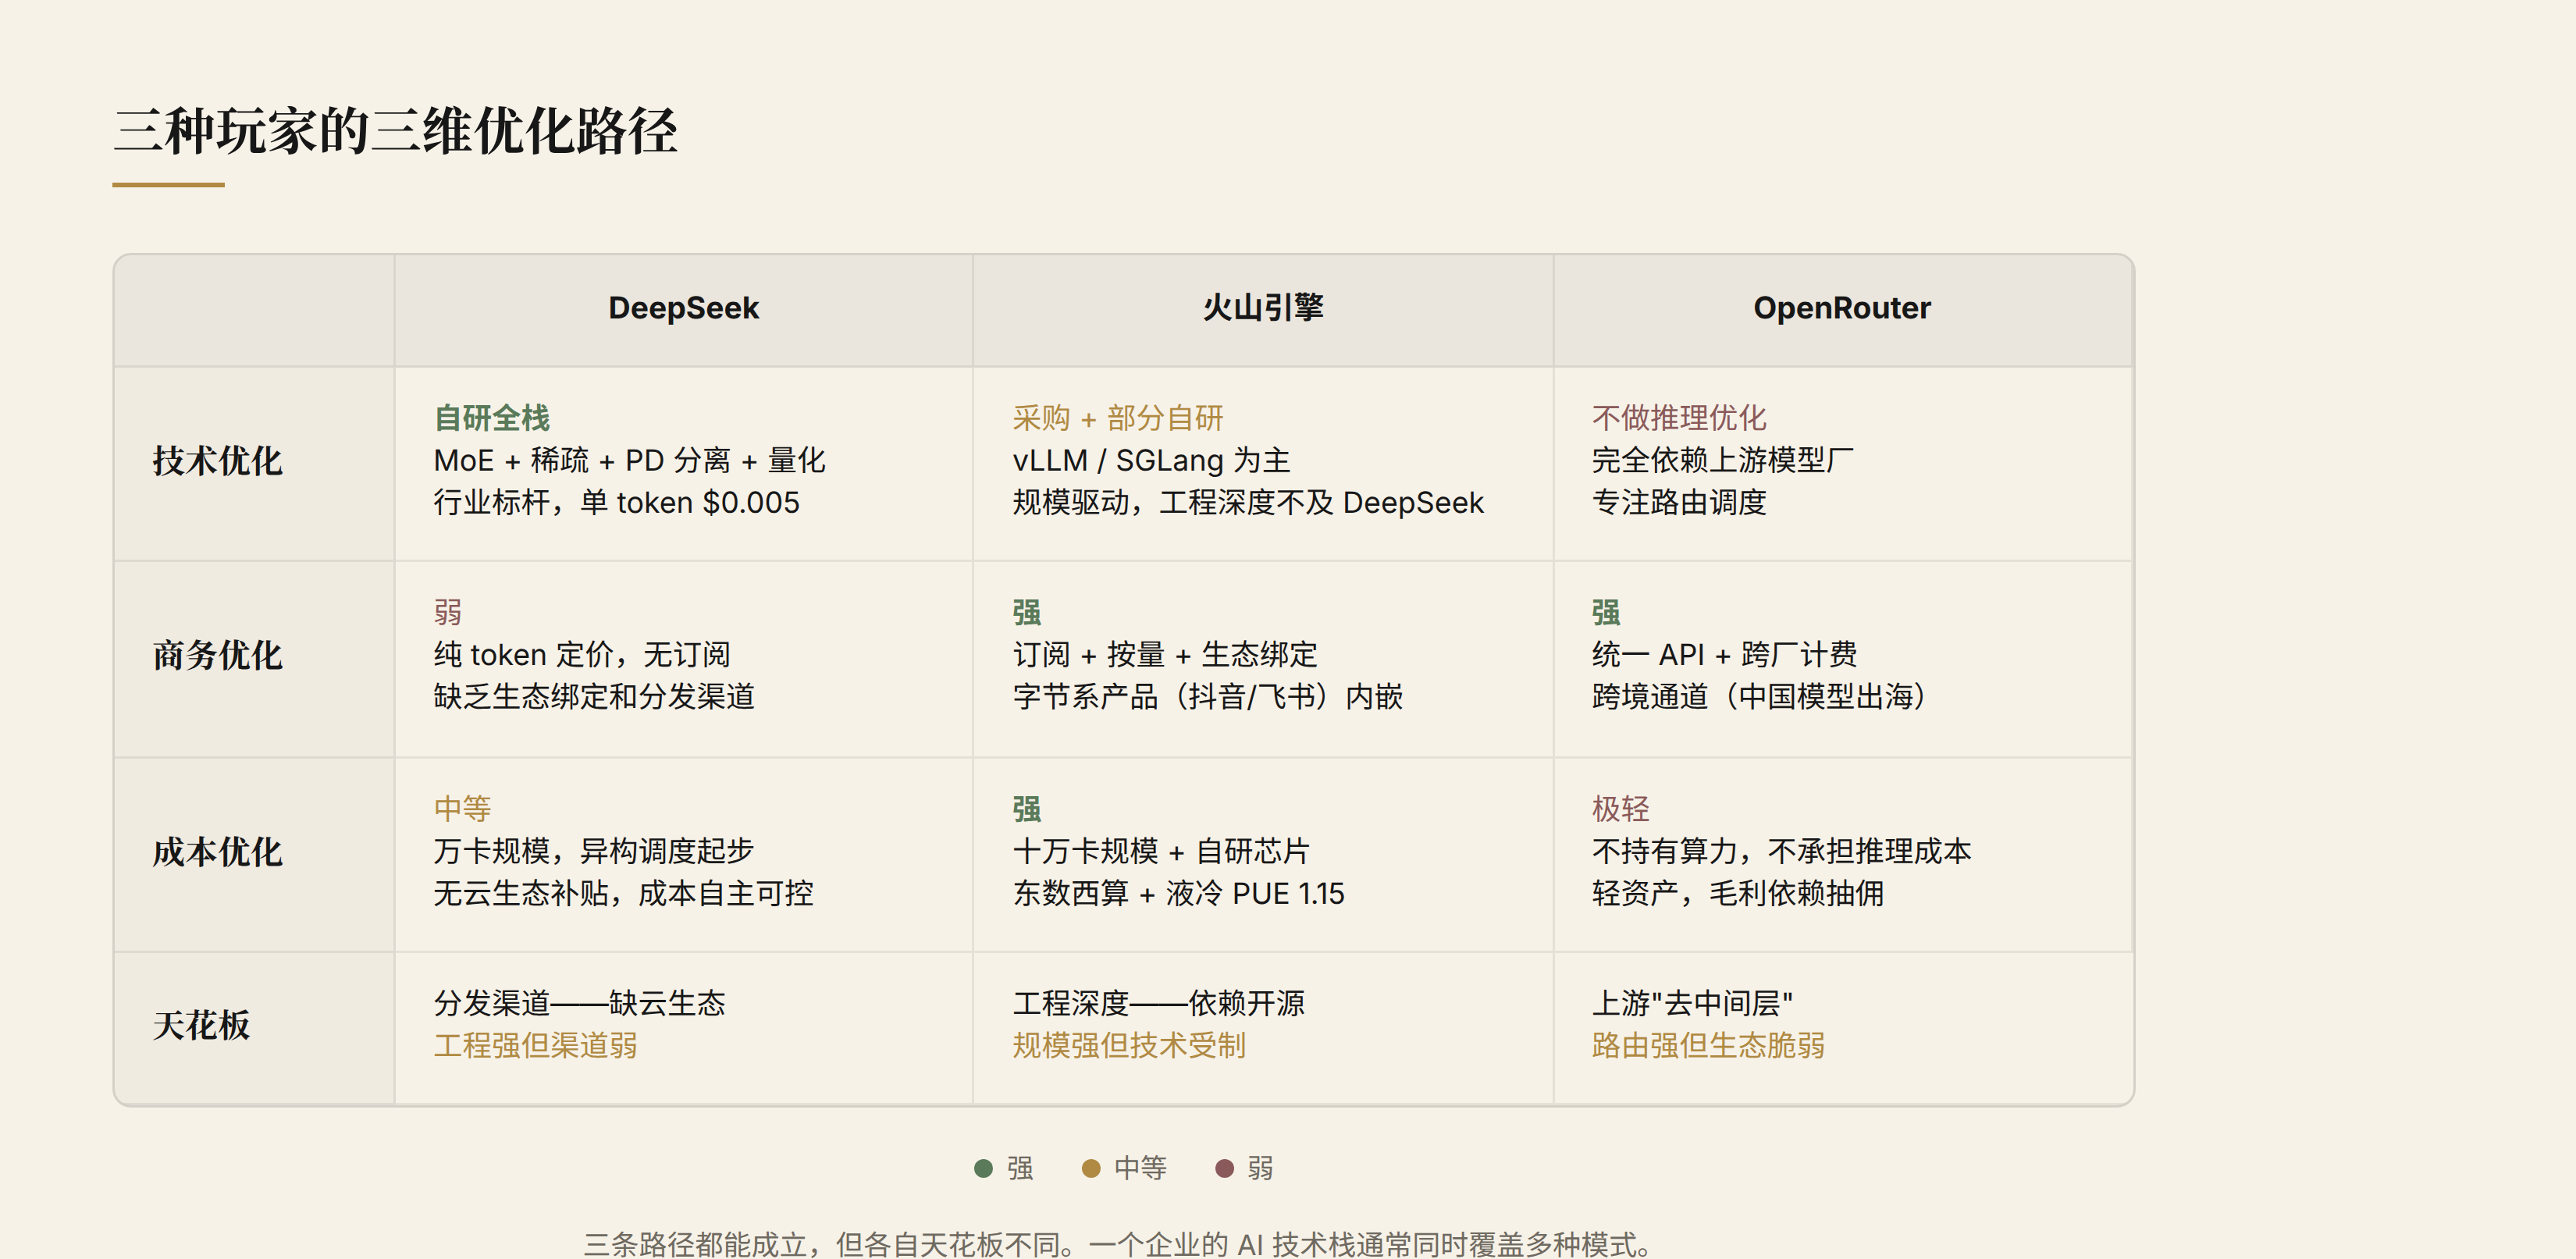Click the 中等 legend label
This screenshot has width=2576, height=1259.
1141,1168
